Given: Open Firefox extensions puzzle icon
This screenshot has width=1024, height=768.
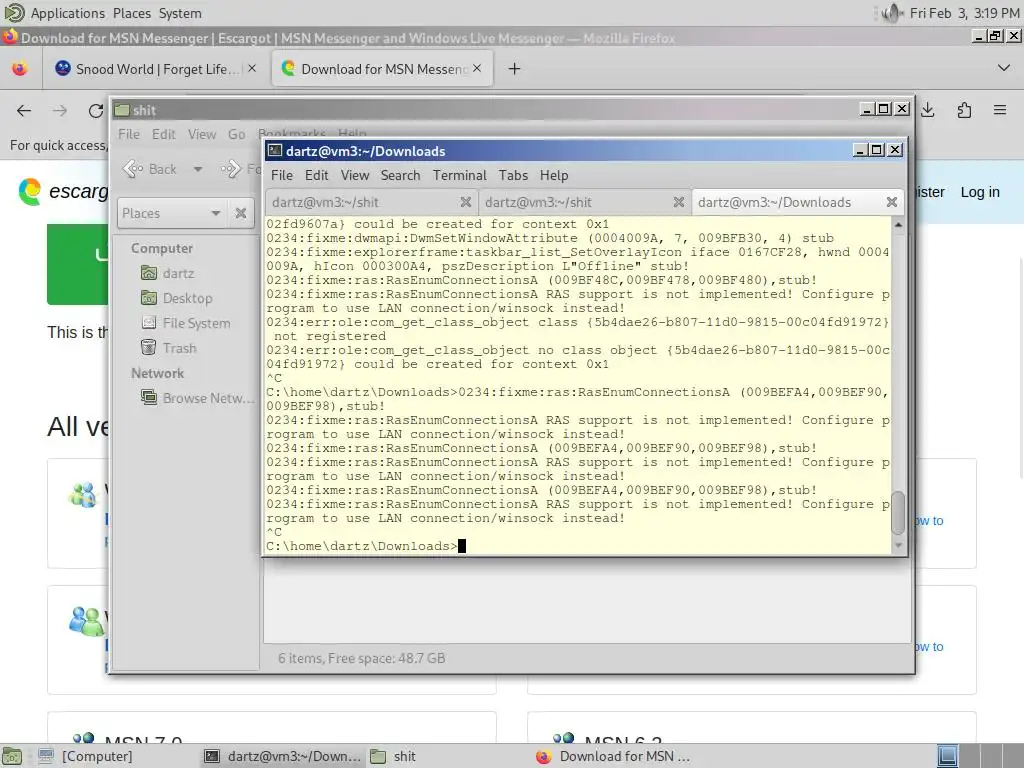Looking at the screenshot, I should point(964,110).
